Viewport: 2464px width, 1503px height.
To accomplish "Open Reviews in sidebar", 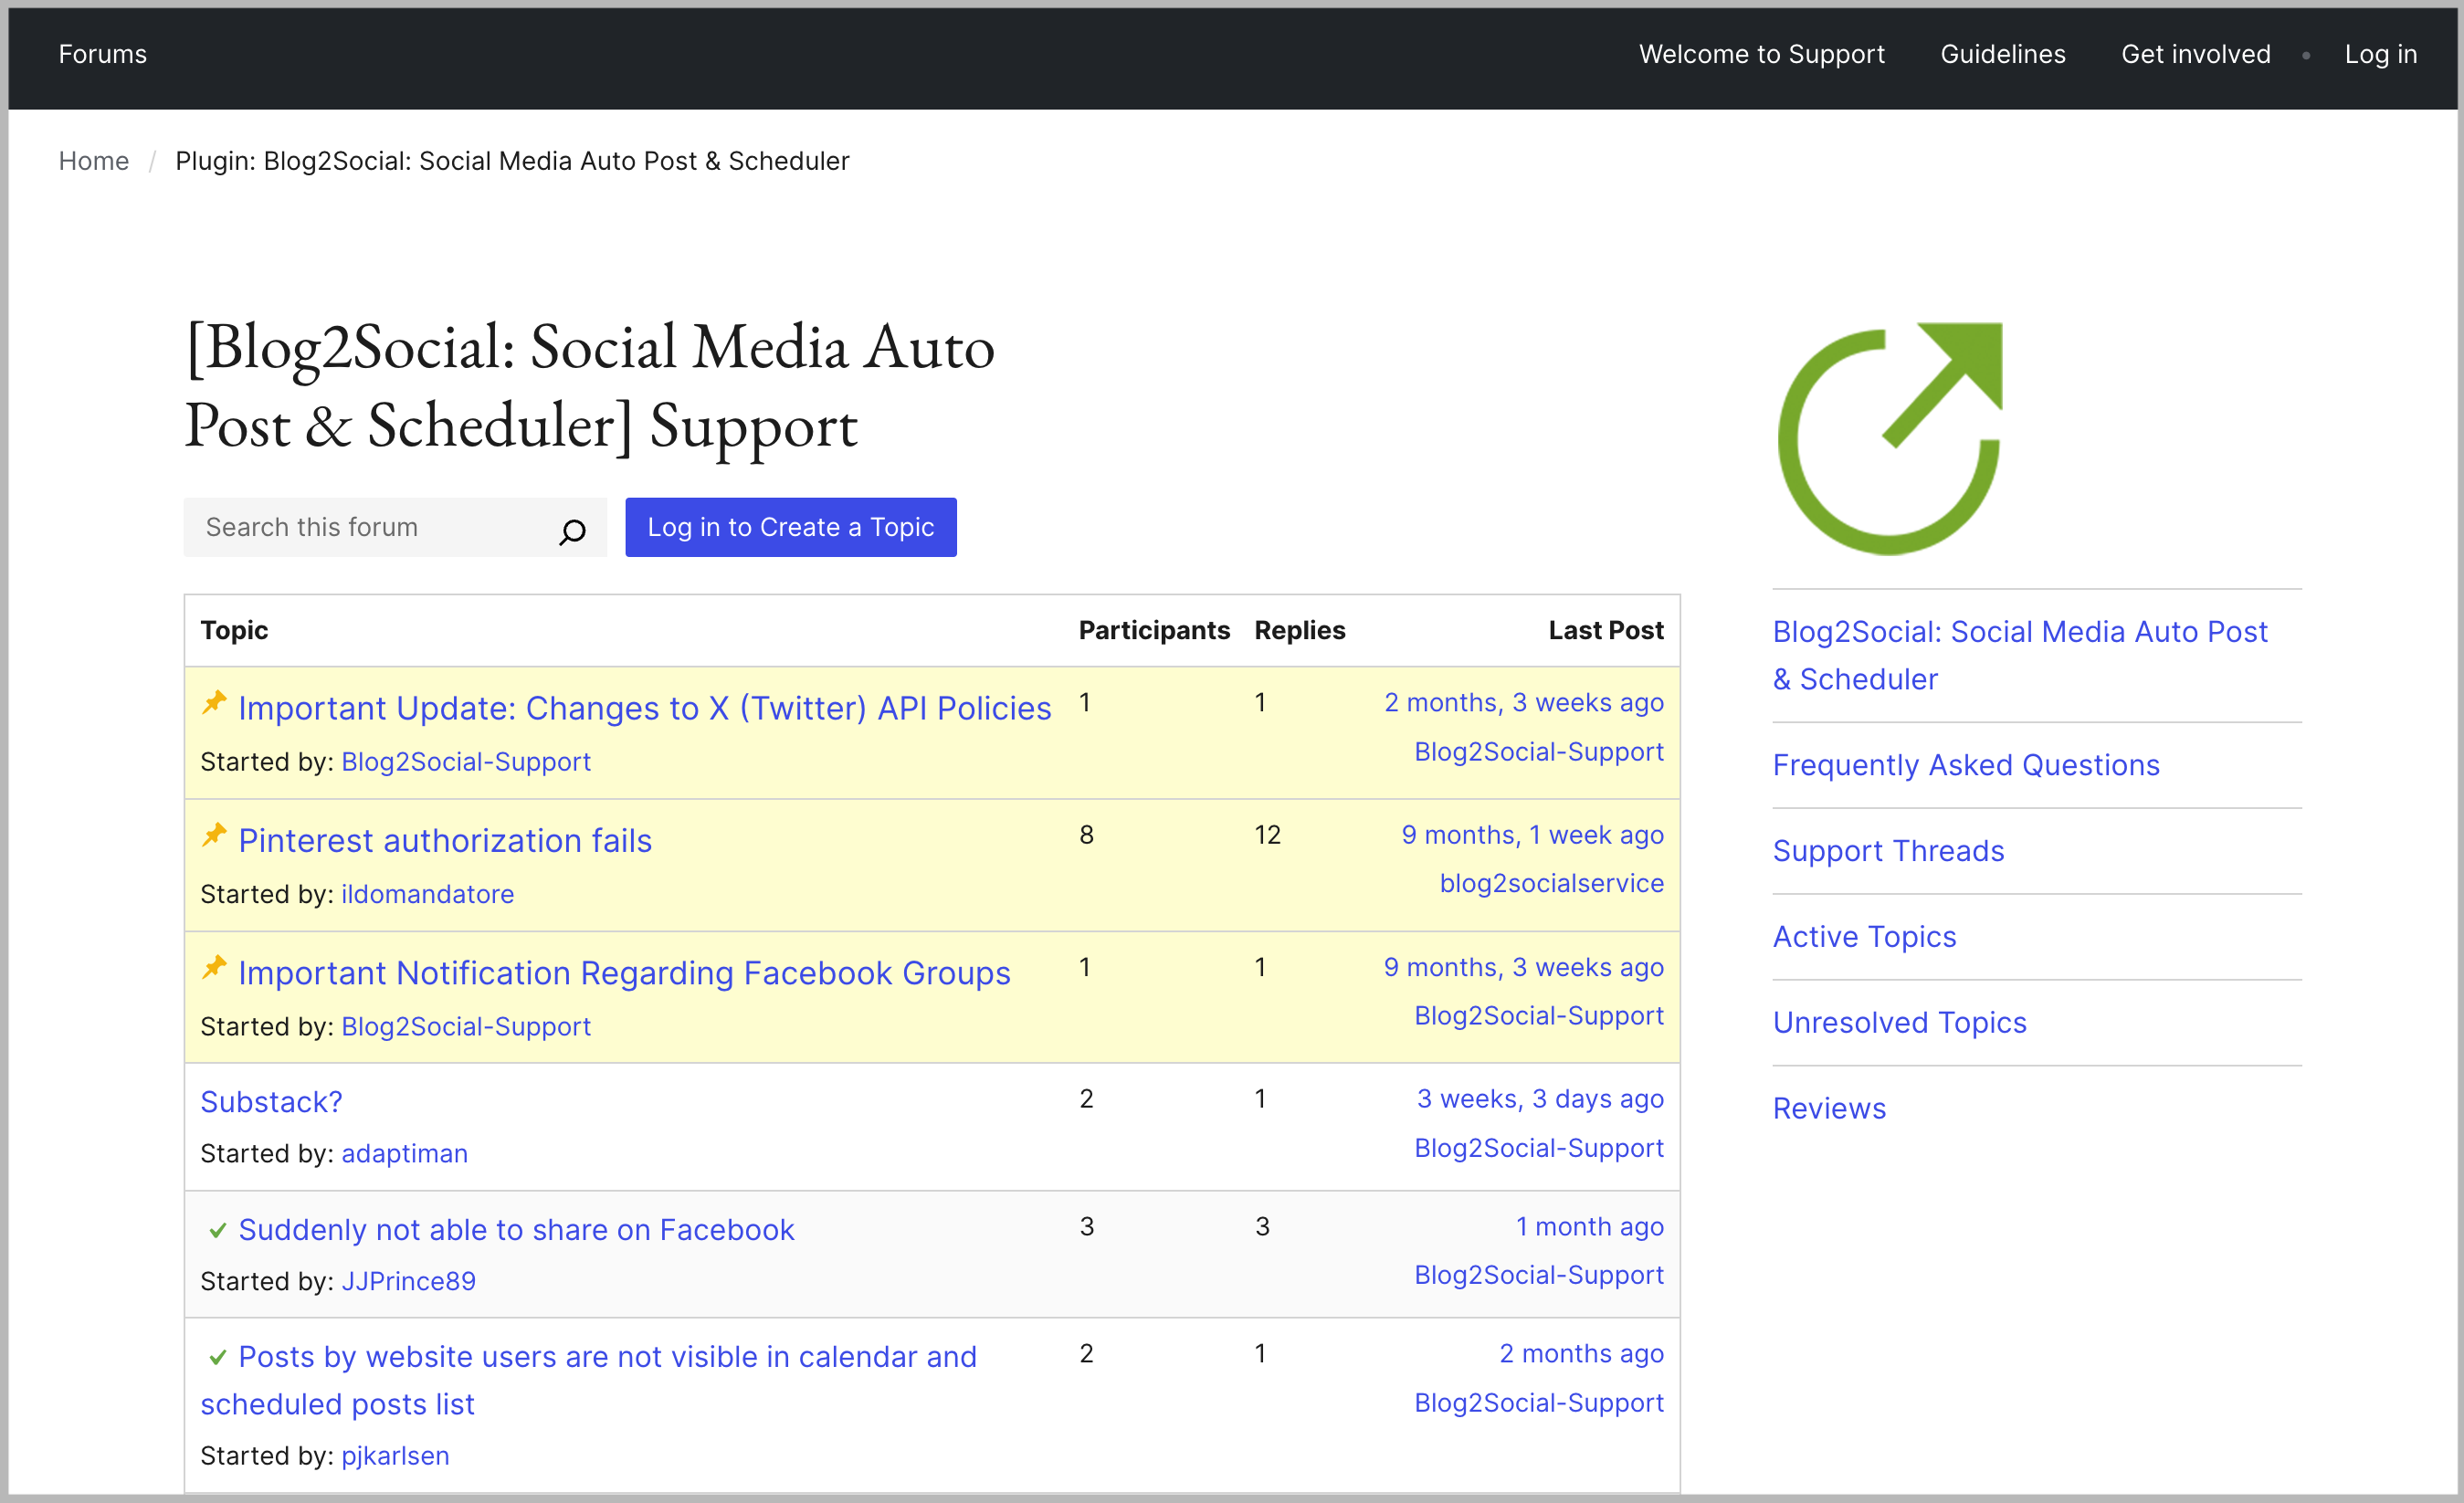I will pyautogui.click(x=1829, y=1109).
